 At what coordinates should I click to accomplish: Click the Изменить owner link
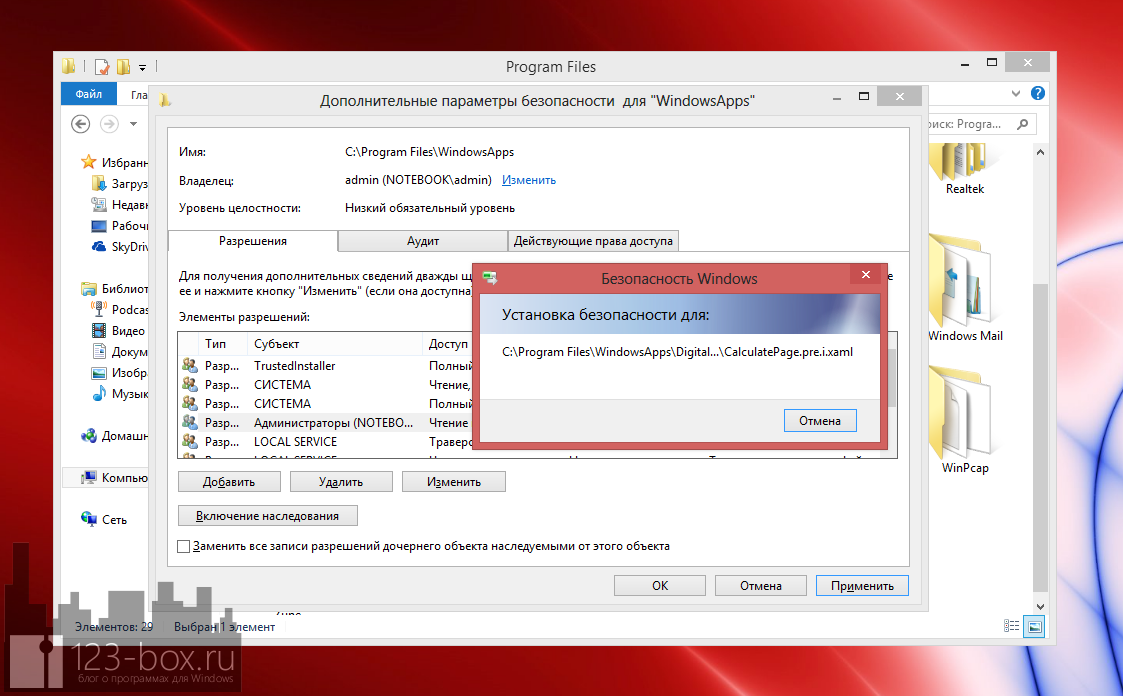(x=528, y=180)
